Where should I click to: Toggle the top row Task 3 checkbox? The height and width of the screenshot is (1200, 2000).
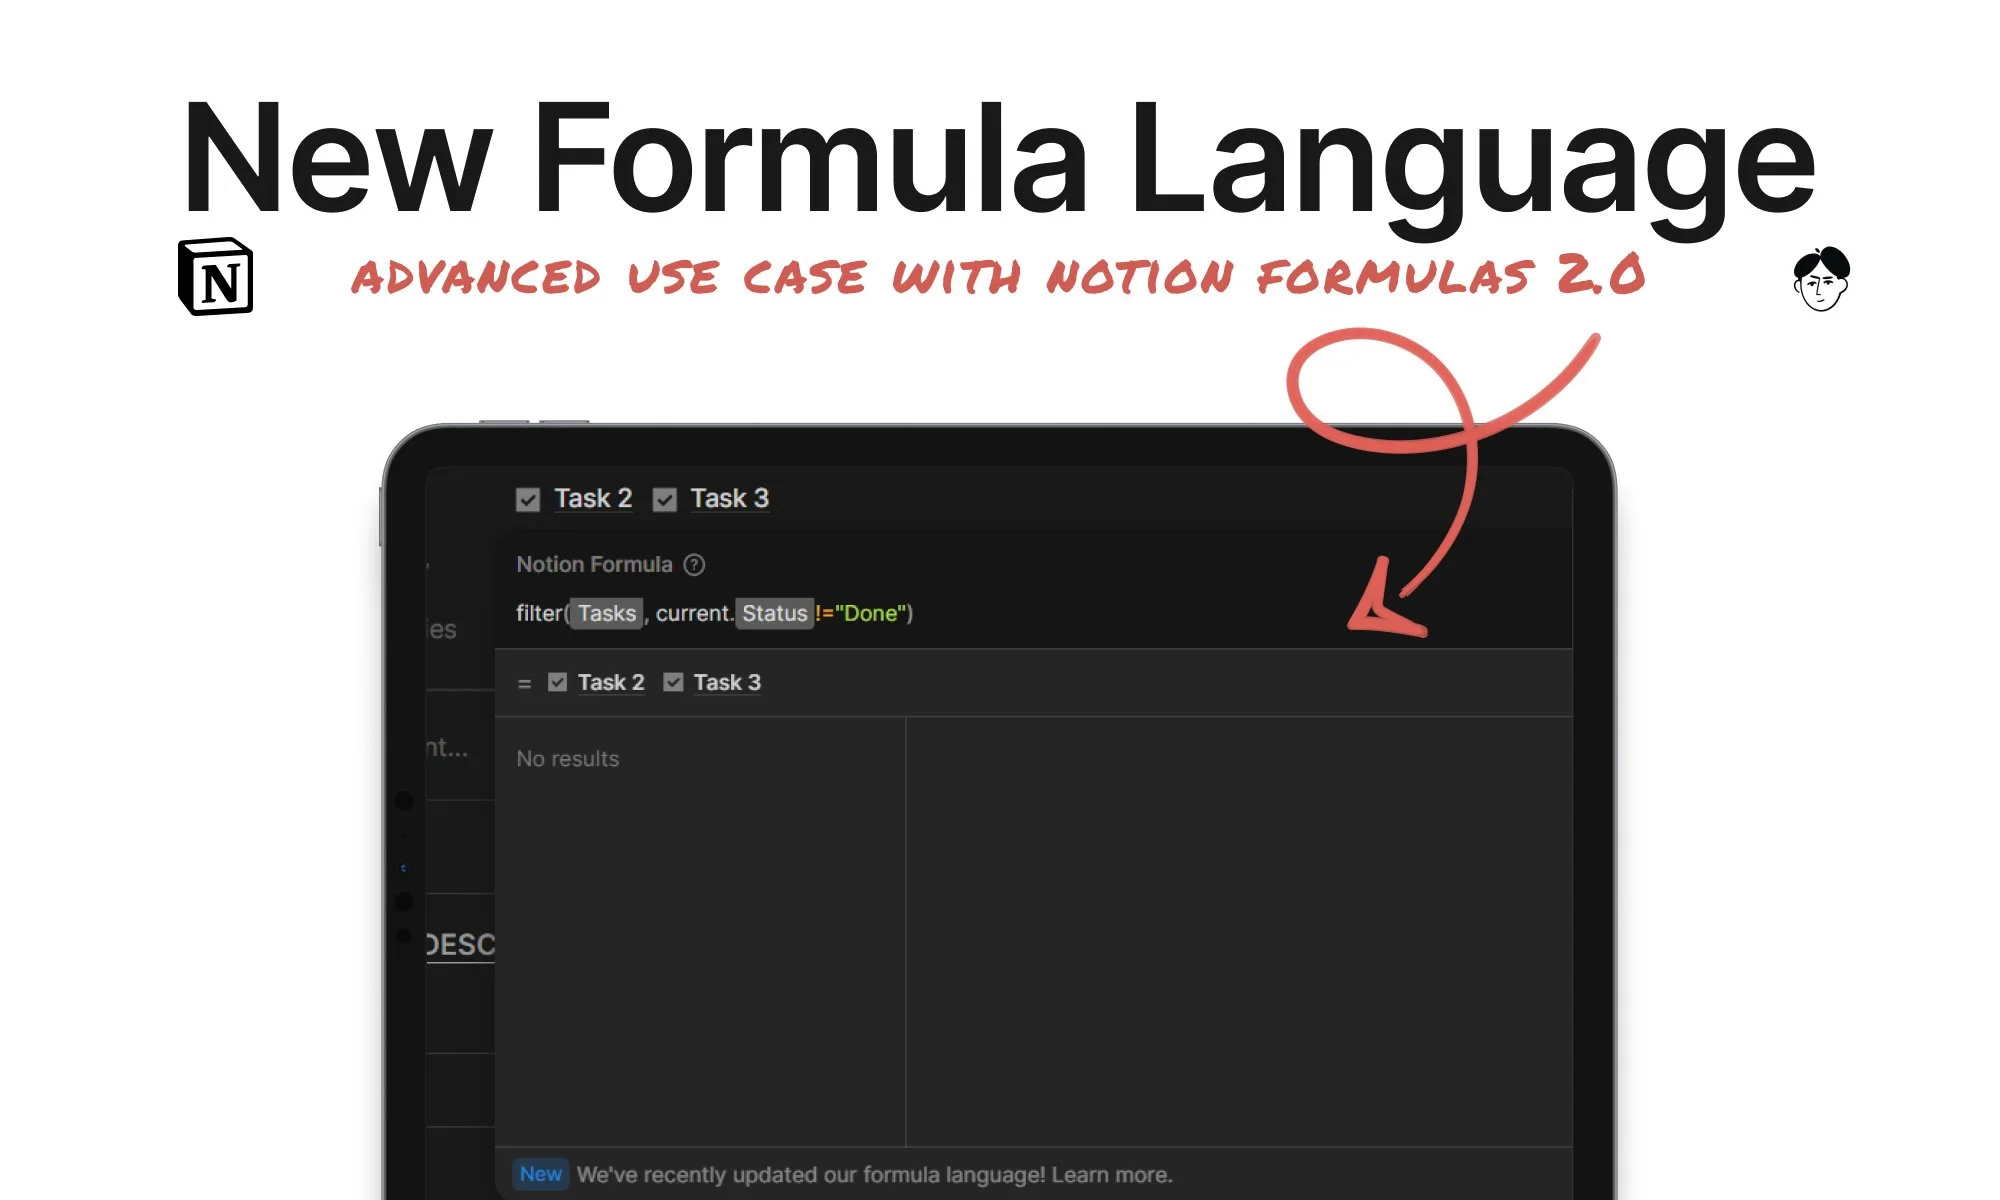(665, 499)
